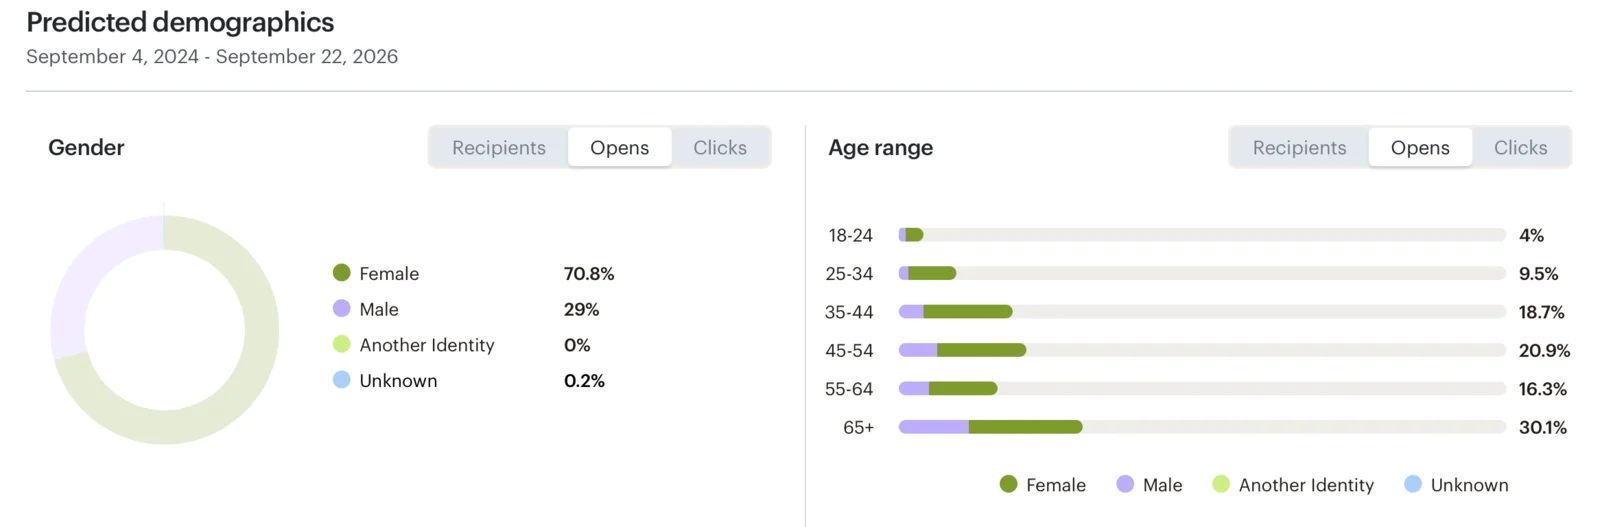Switch Gender chart to Clicks tab

point(720,147)
